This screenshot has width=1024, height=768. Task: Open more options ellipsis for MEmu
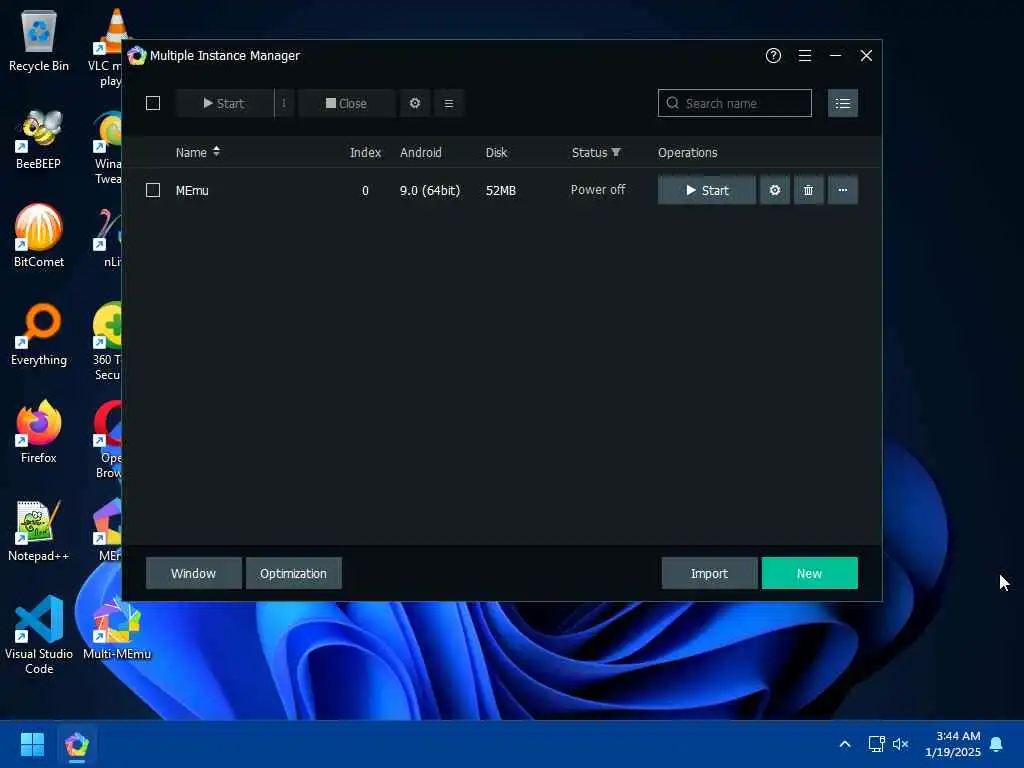[x=842, y=190]
